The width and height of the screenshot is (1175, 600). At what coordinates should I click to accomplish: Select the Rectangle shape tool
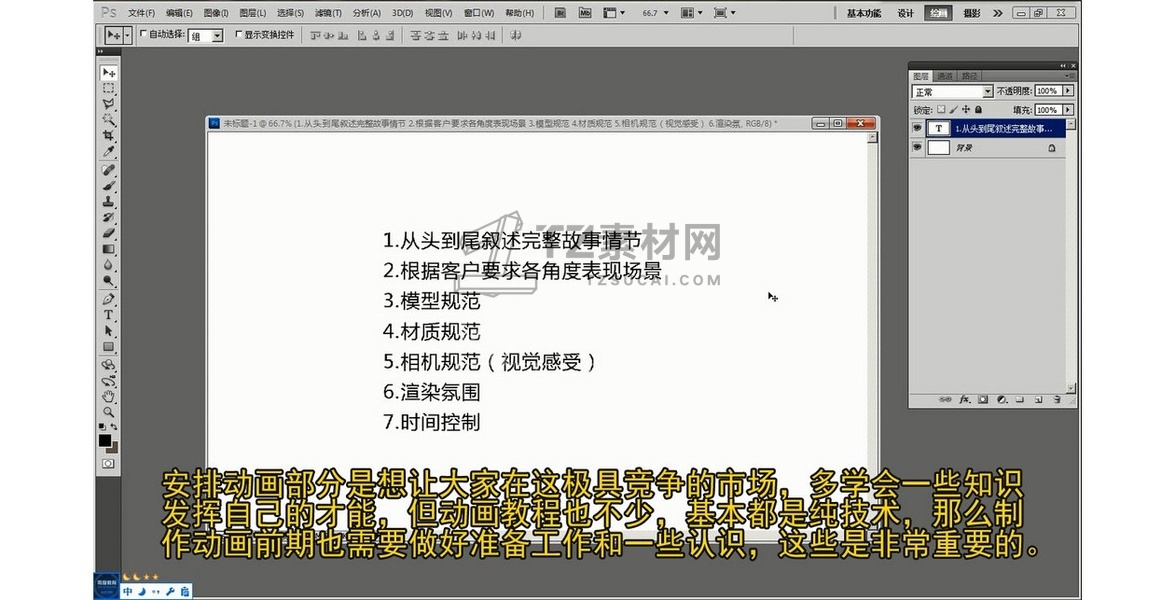coord(109,346)
